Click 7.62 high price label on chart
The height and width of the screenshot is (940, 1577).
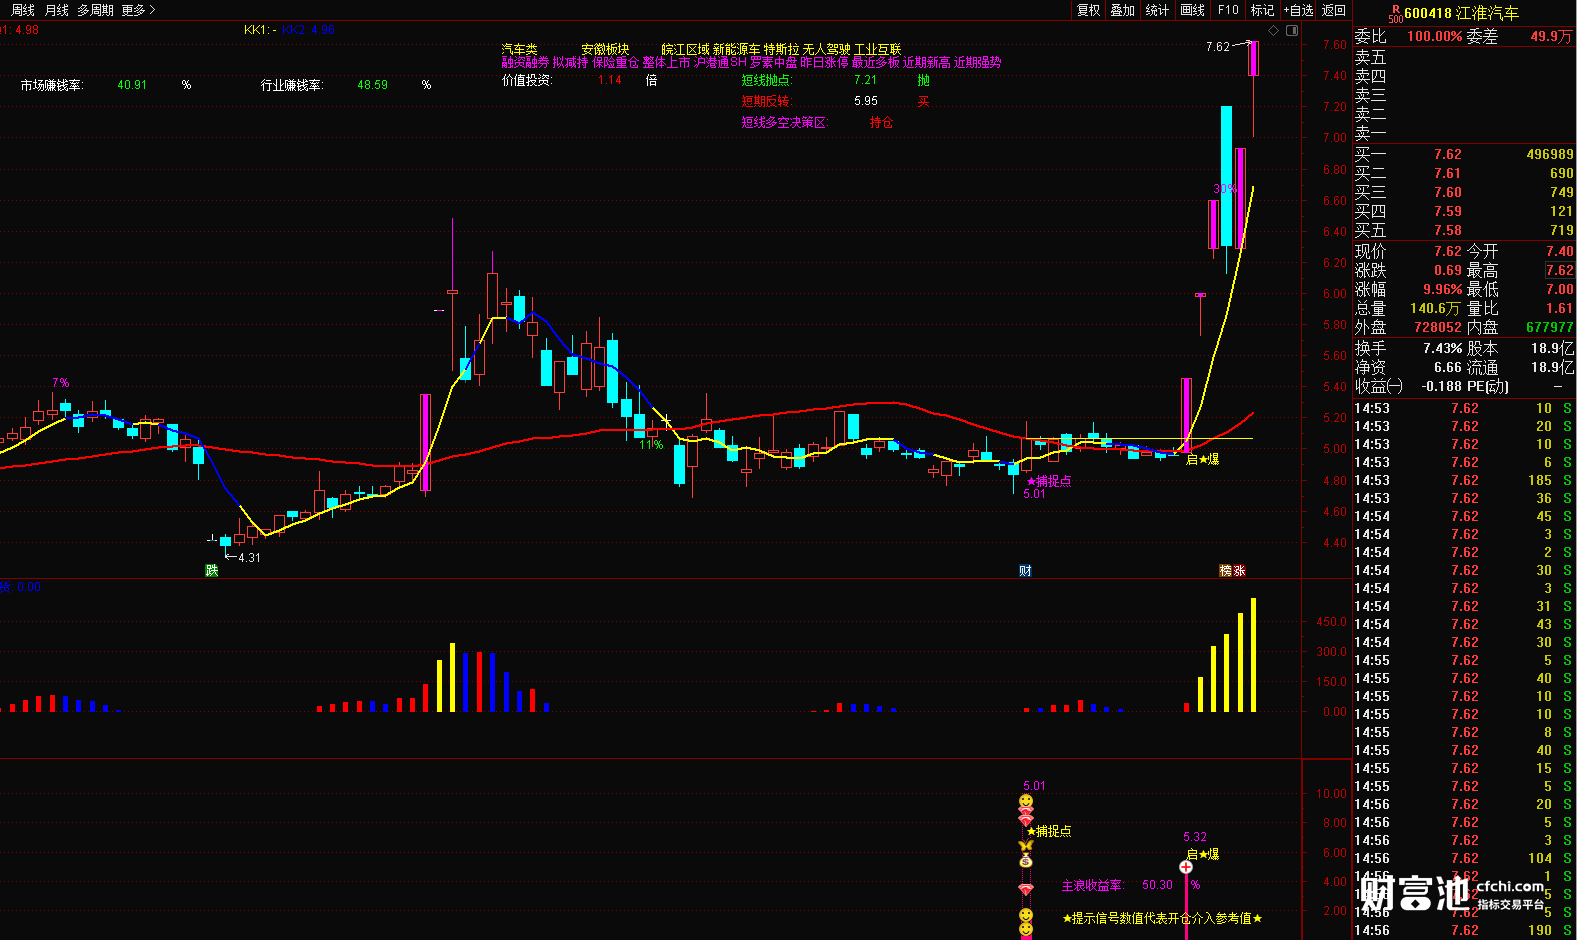click(1217, 47)
